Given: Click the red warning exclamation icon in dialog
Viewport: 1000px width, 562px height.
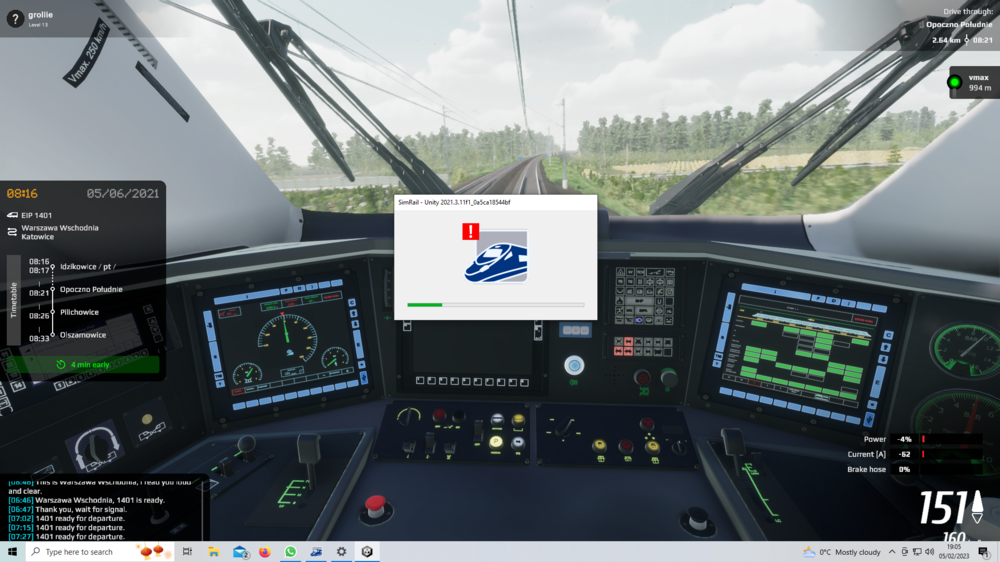Looking at the screenshot, I should coord(471,231).
